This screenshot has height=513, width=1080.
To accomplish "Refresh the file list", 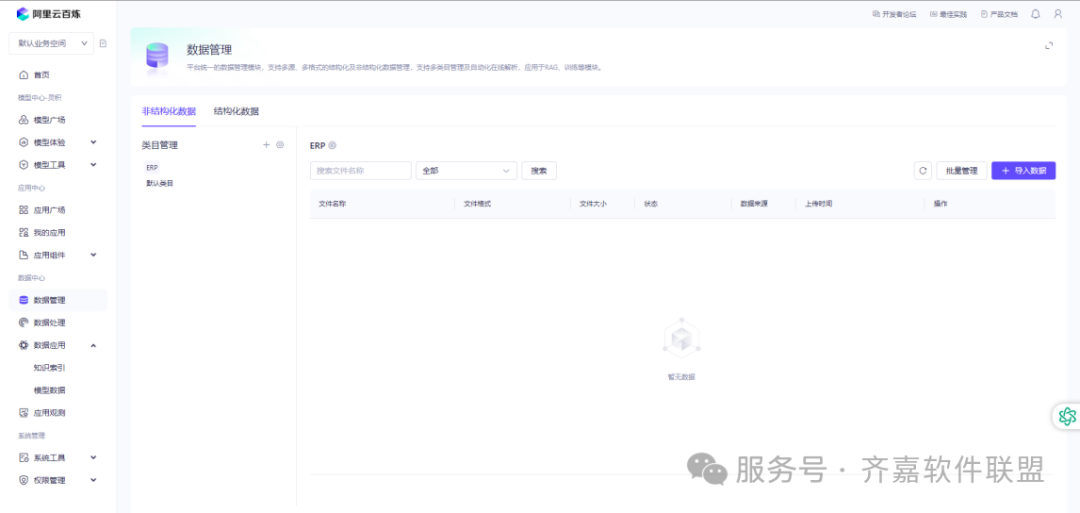I will (923, 171).
